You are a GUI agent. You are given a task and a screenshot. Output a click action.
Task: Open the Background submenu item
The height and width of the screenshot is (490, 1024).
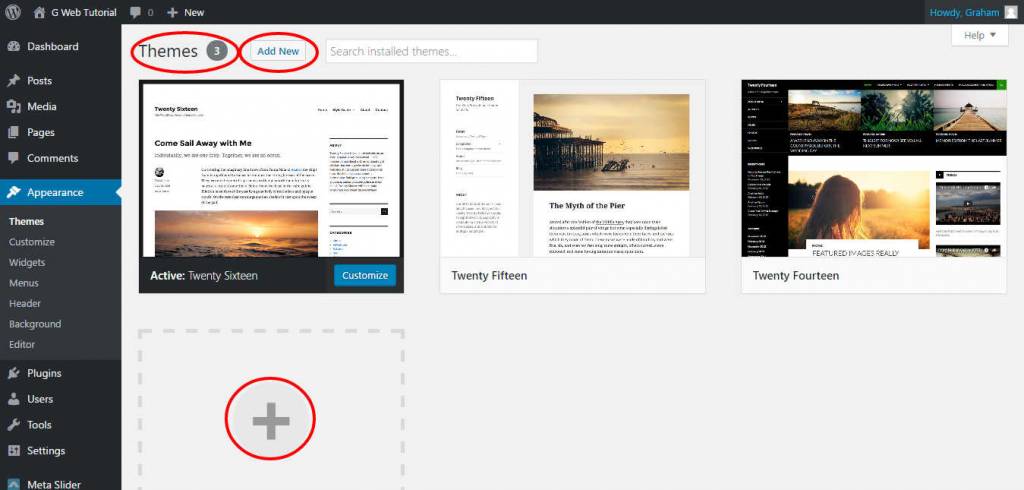(35, 324)
